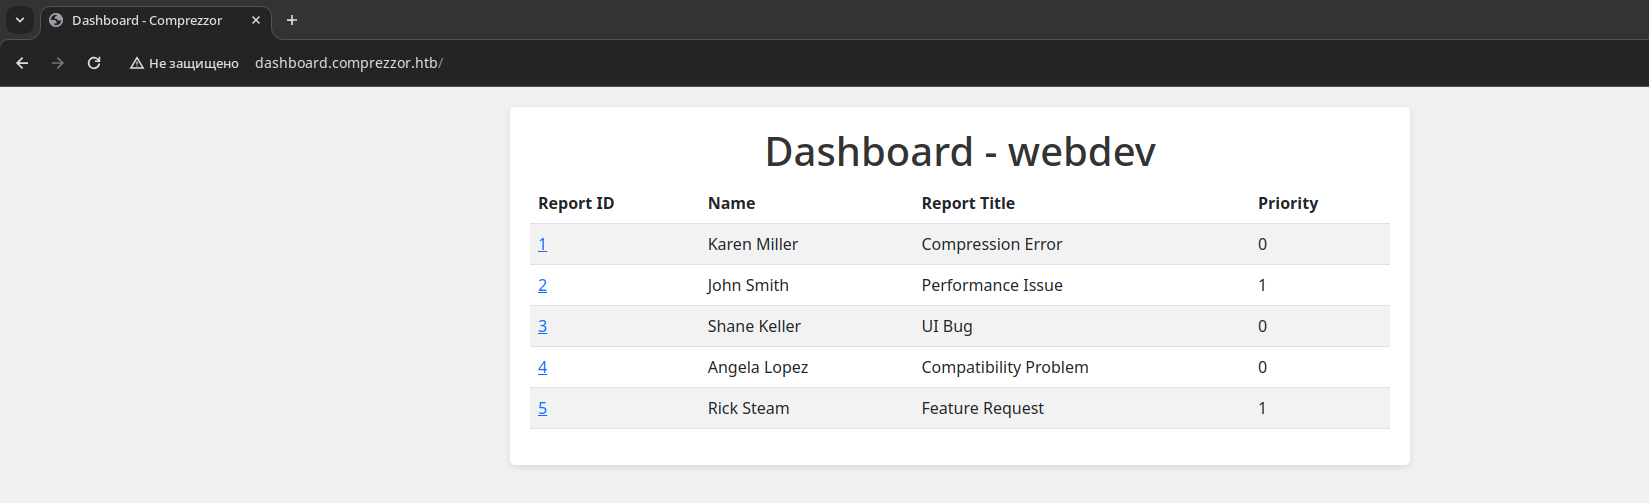Click the priority value for Shane Keller
1649x503 pixels.
coord(1262,326)
